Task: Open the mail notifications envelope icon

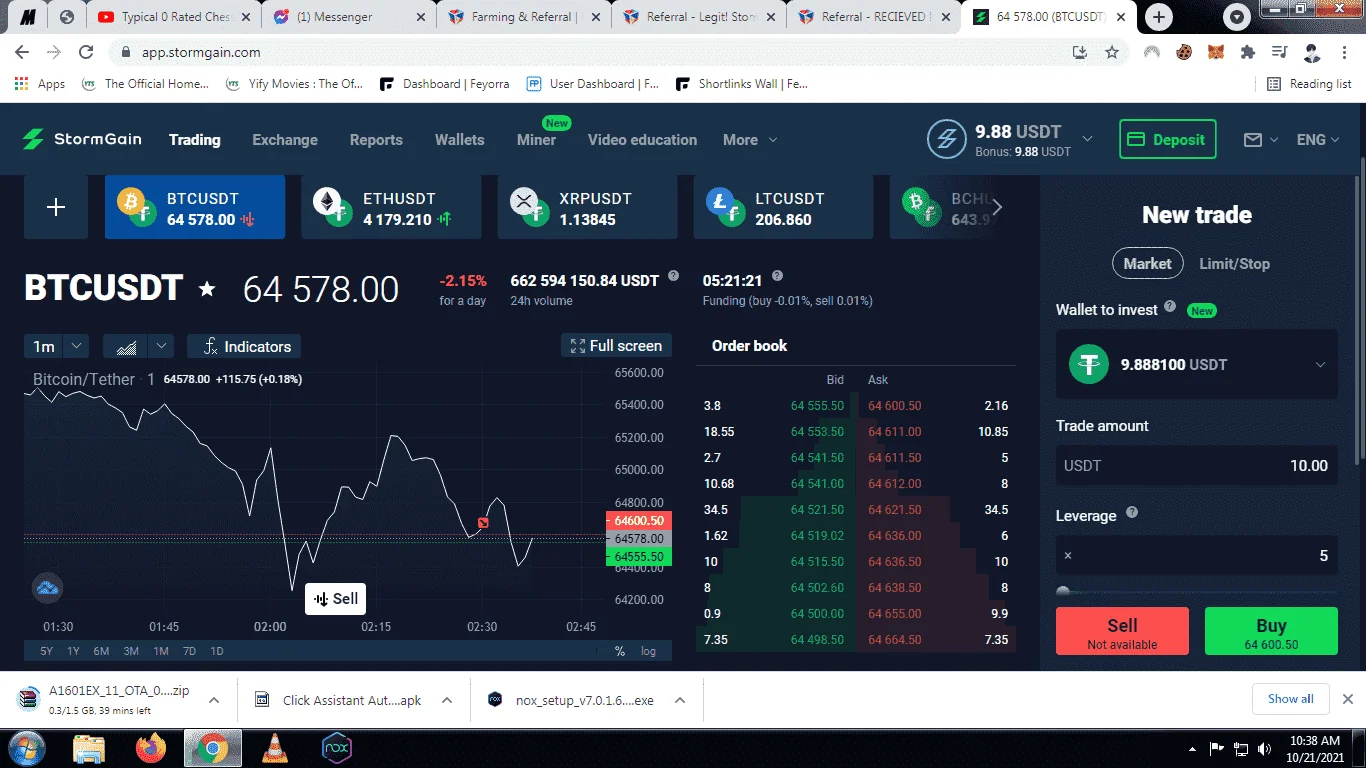Action: [1253, 140]
